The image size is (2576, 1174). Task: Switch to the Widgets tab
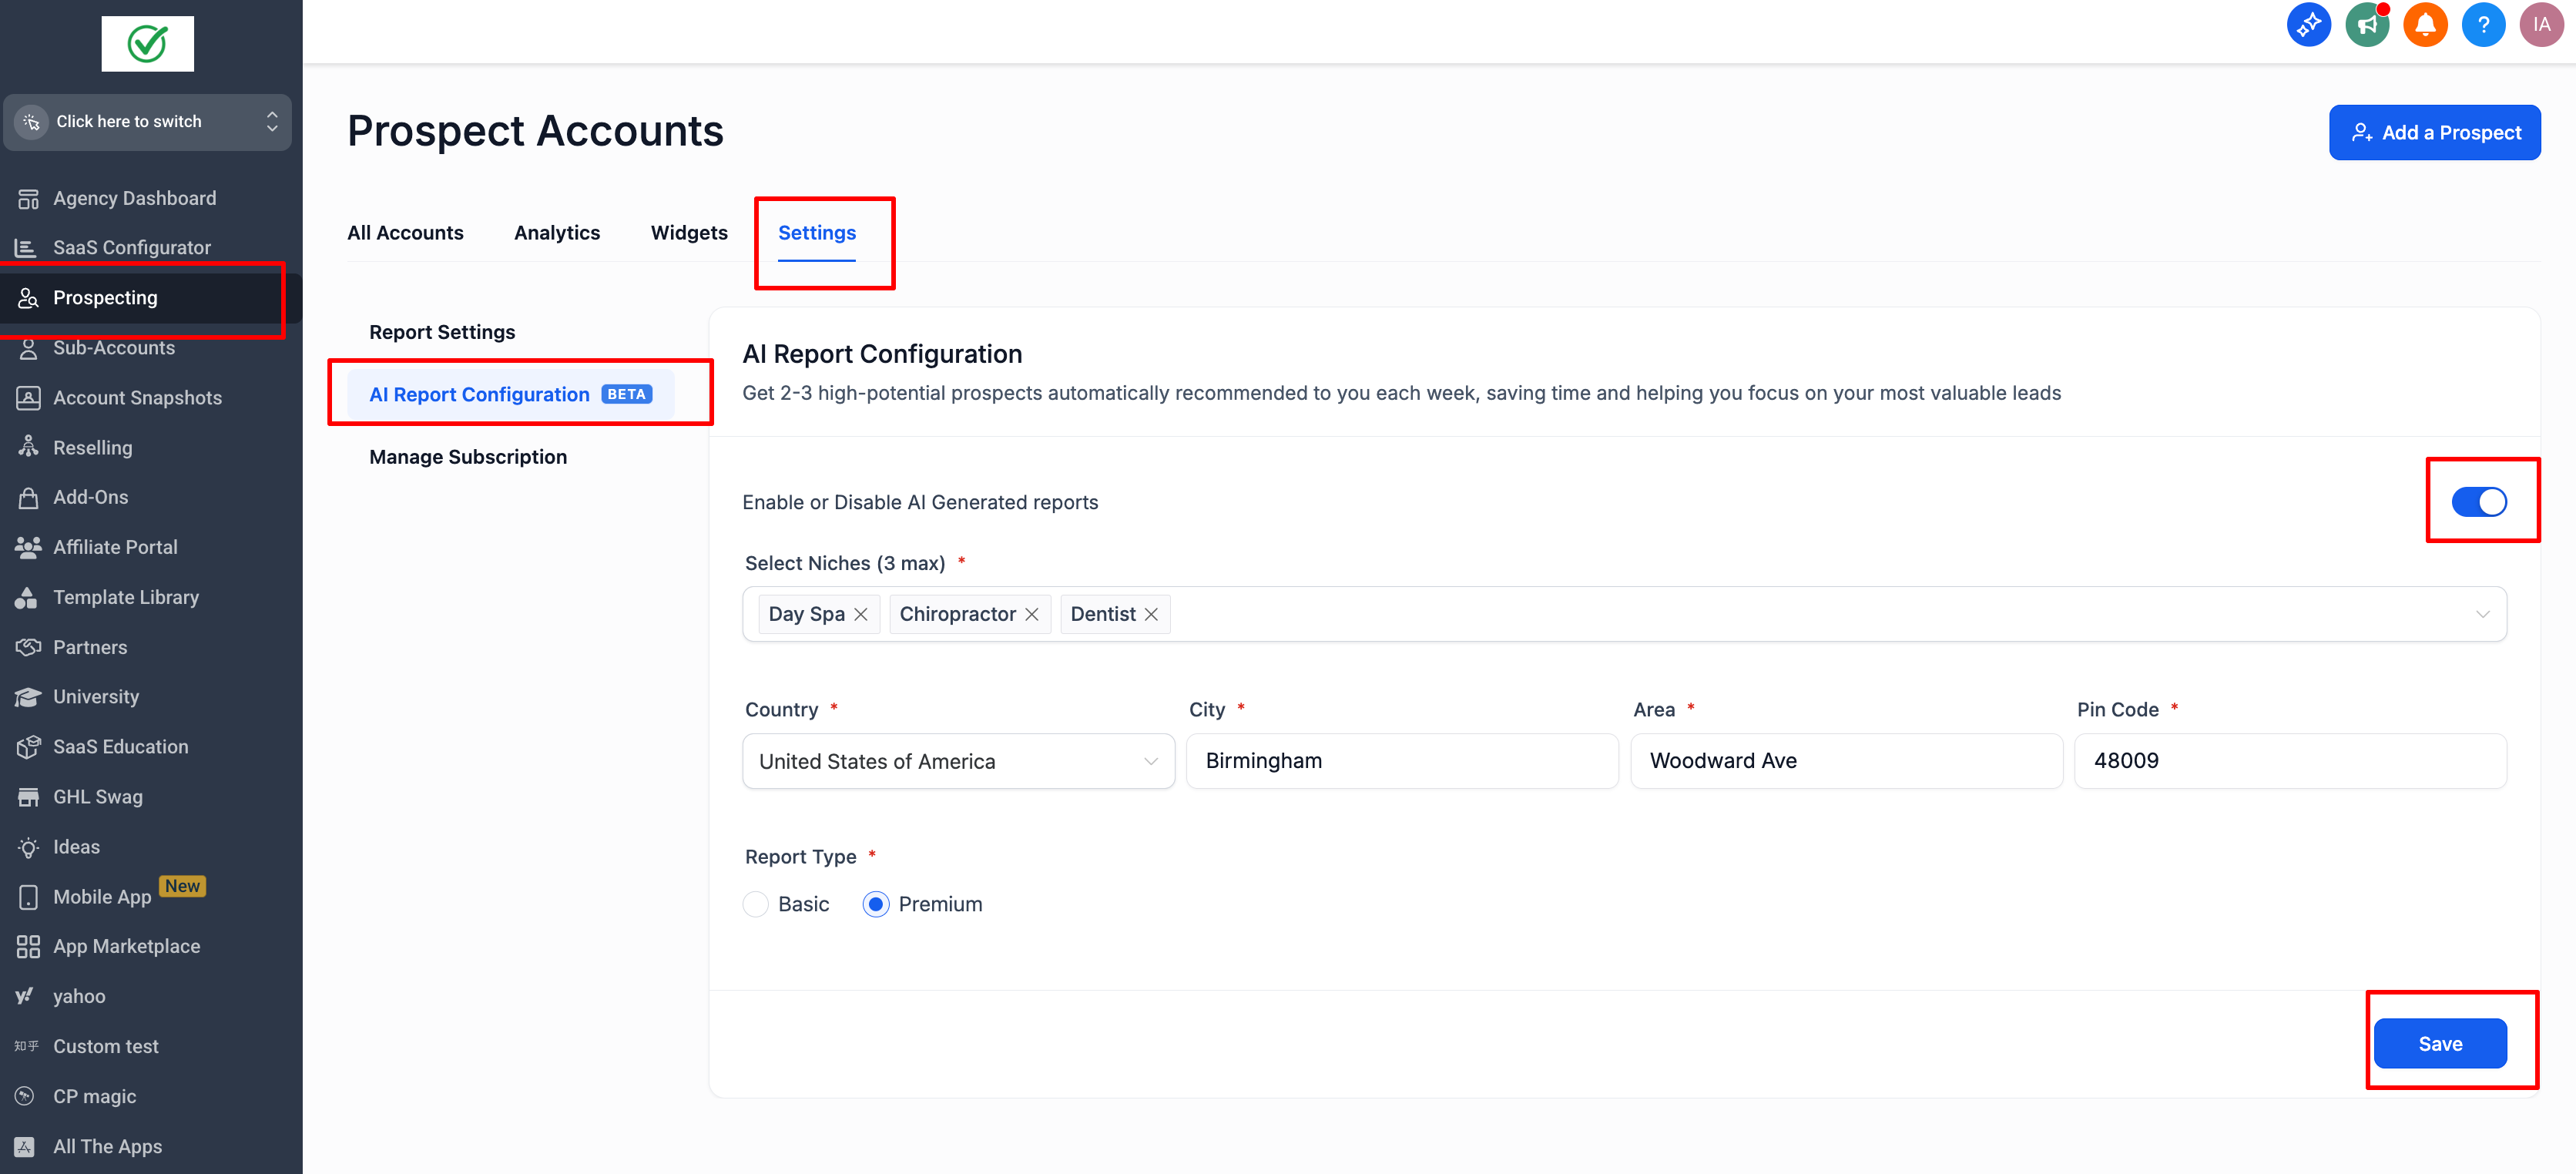pyautogui.click(x=689, y=233)
